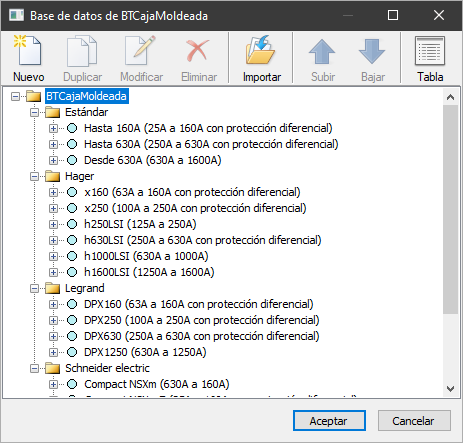Click the application icon in the title bar
The image size is (463, 443).
click(x=16, y=15)
